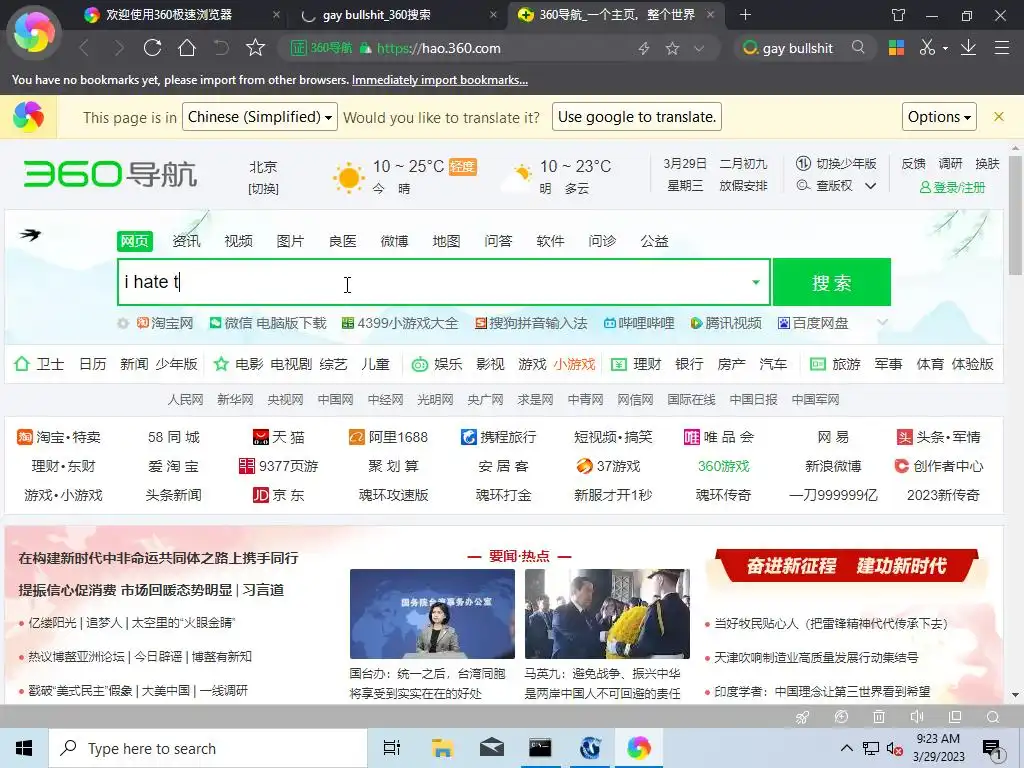1024x768 pixels.
Task: Open a new tab with plus button
Action: coord(745,14)
